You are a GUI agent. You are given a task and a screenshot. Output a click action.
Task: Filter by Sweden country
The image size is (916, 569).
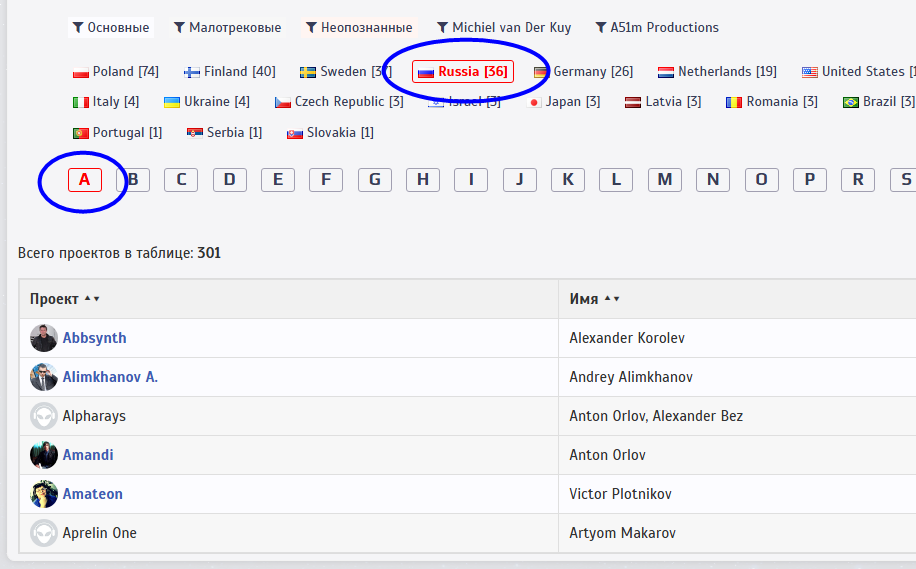click(345, 72)
